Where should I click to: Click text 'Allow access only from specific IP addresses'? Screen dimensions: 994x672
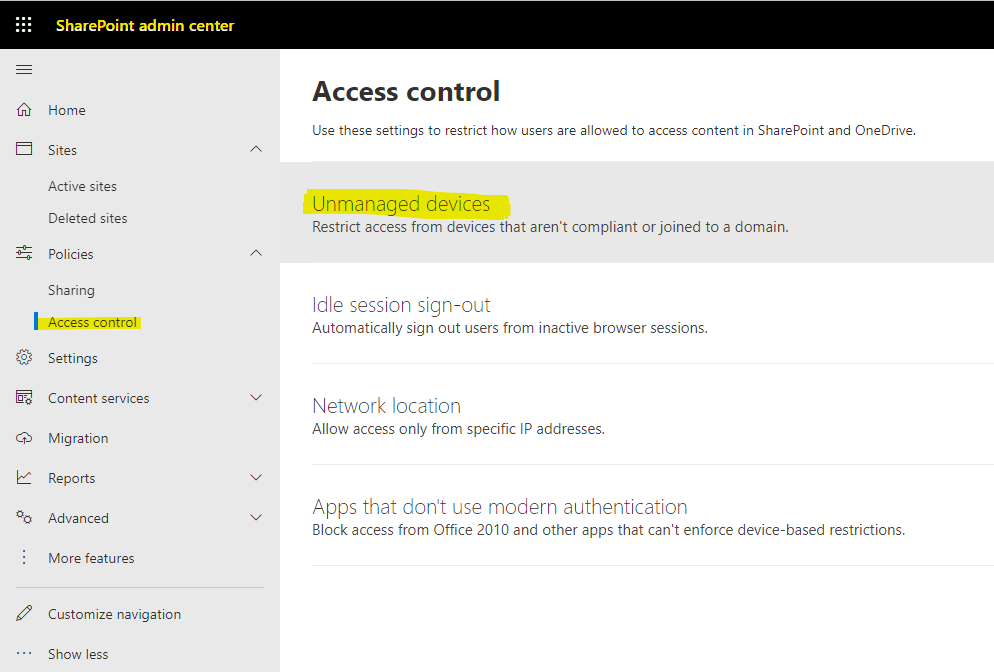(x=457, y=429)
